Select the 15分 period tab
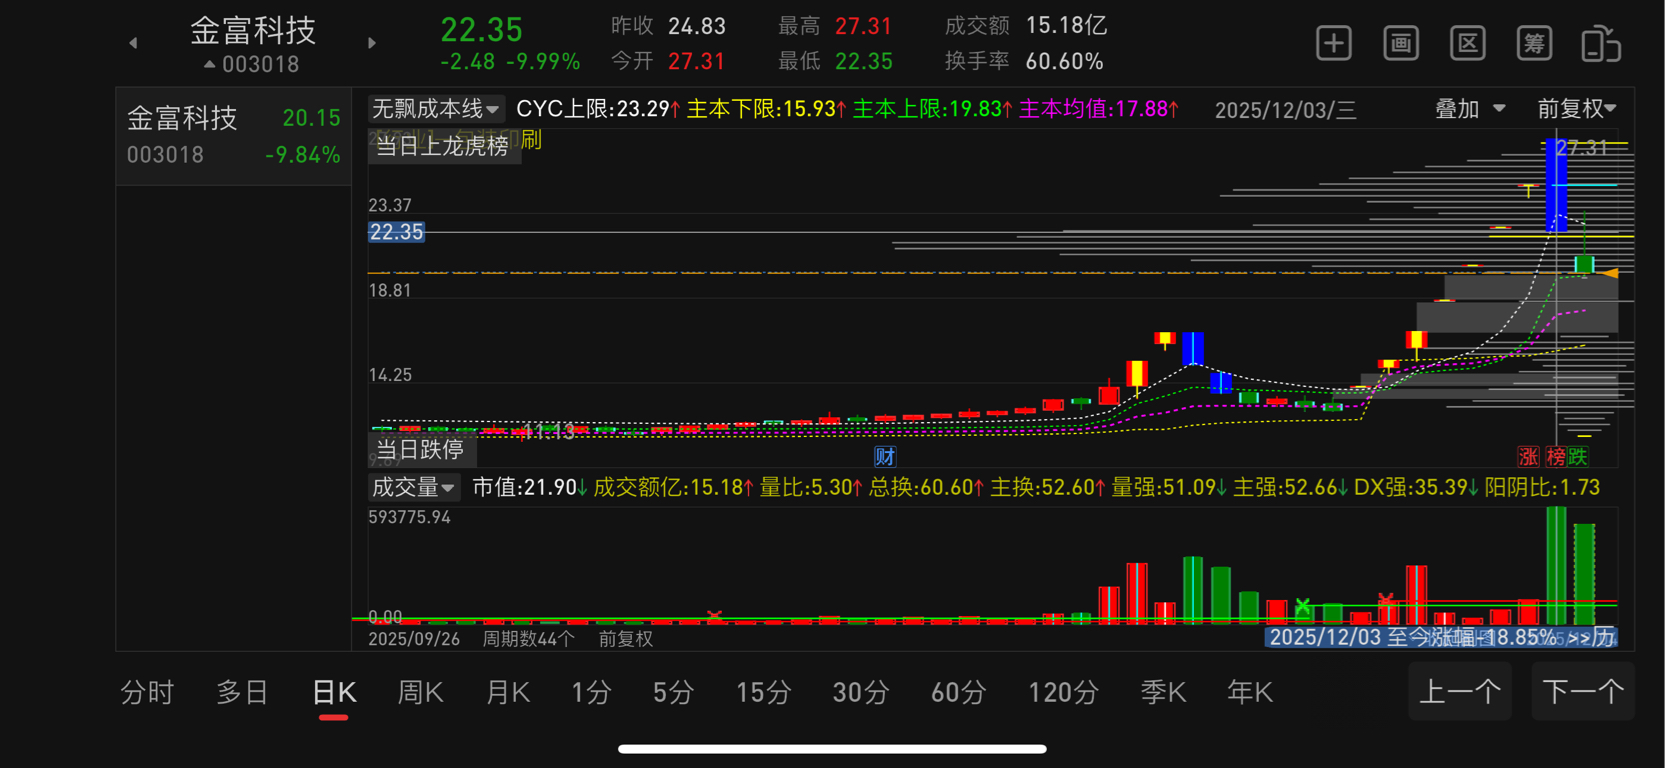Screen dimensions: 1665x768 pyautogui.click(x=763, y=692)
